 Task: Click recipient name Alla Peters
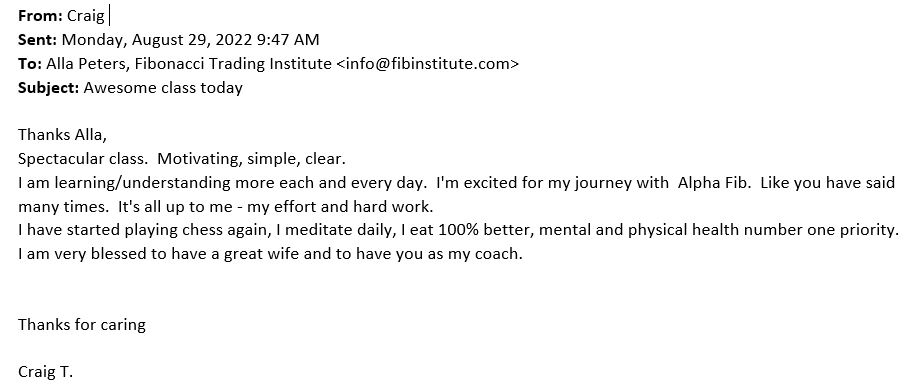(x=86, y=64)
